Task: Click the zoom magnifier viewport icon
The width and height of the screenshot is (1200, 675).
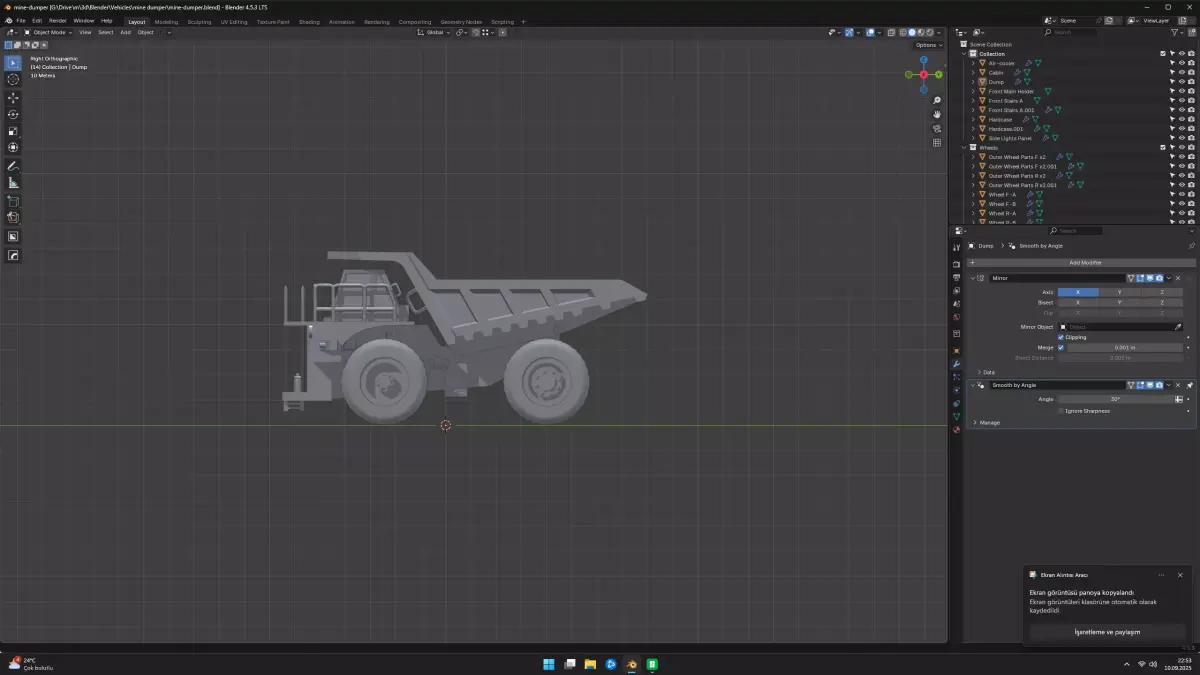Action: tap(937, 100)
